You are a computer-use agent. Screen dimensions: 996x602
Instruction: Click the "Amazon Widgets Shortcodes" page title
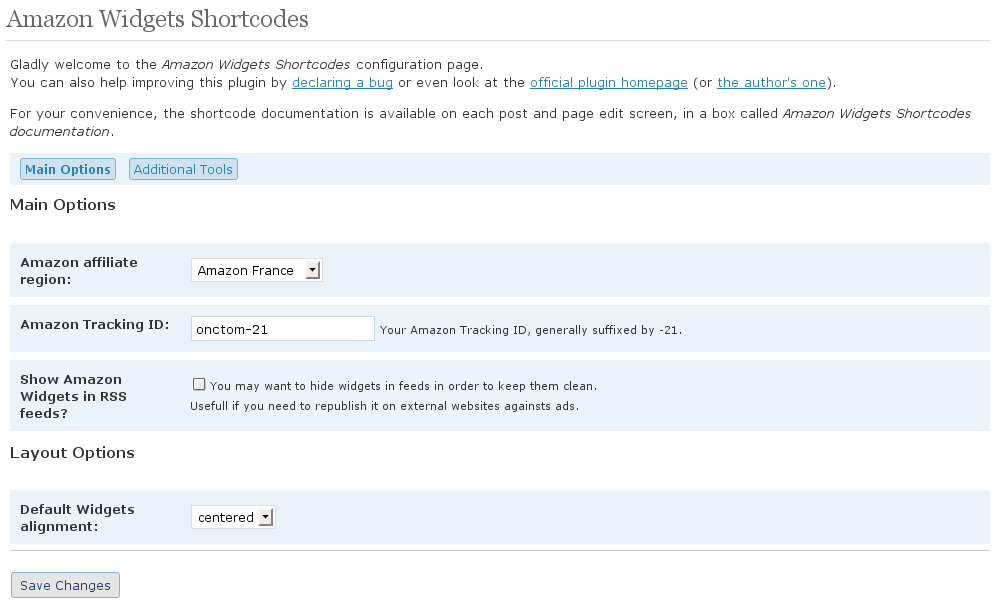[157, 19]
